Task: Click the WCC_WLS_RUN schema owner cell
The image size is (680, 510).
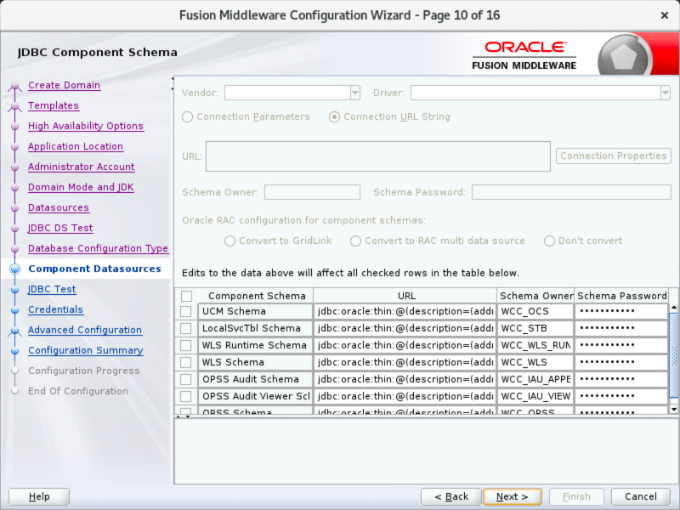Action: pos(536,345)
